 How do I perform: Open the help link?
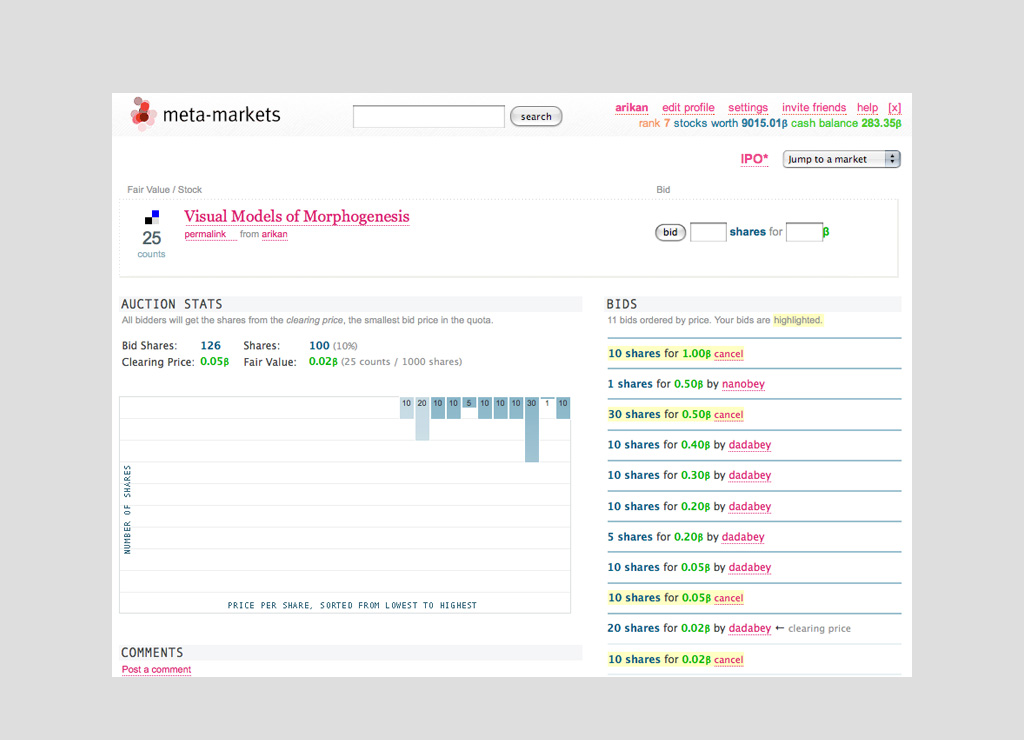tap(867, 108)
